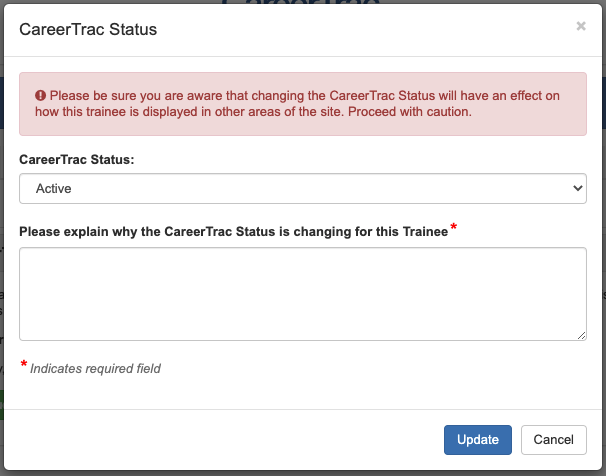Click the red exclamation warning icon
The width and height of the screenshot is (606, 476).
pyautogui.click(x=41, y=96)
